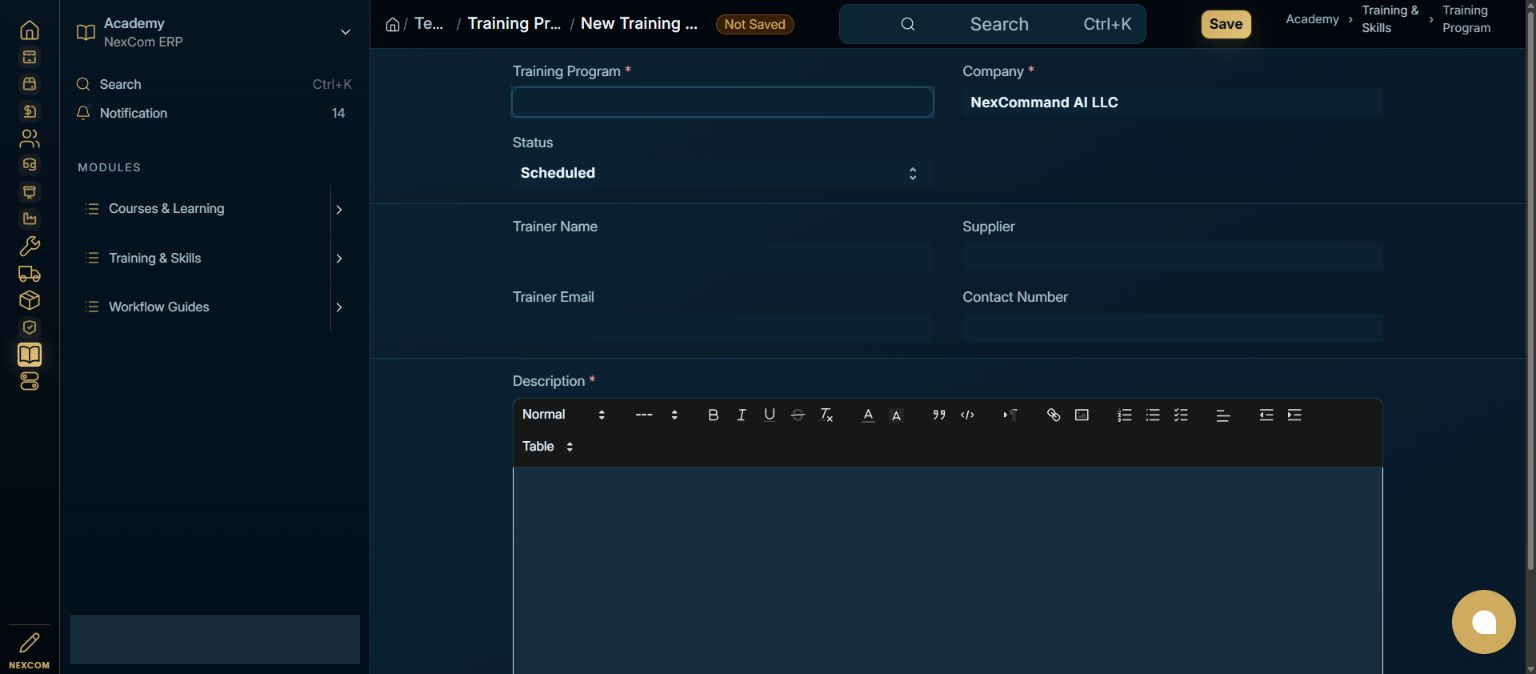Click the home breadcrumb icon in header

pyautogui.click(x=393, y=24)
